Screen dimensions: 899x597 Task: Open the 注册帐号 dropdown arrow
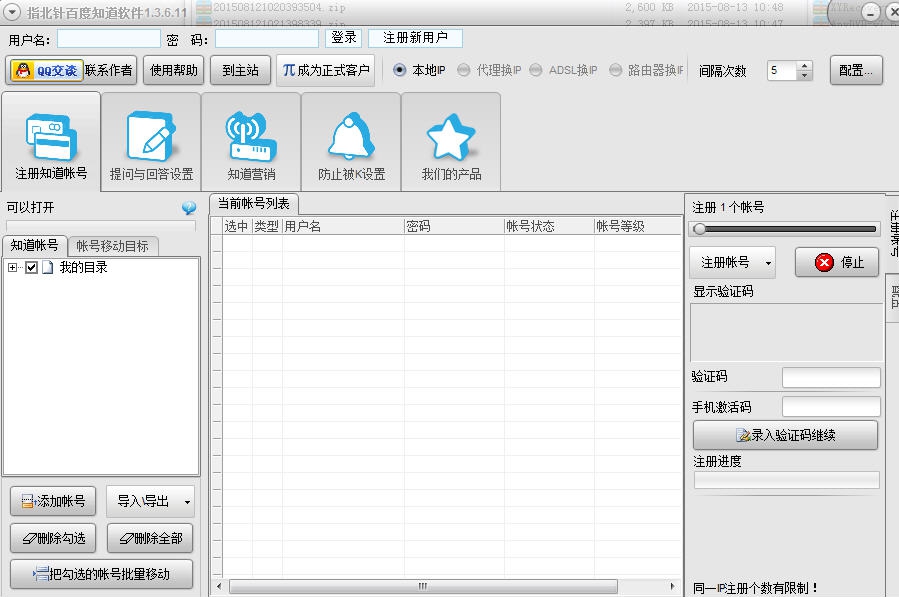click(x=766, y=261)
